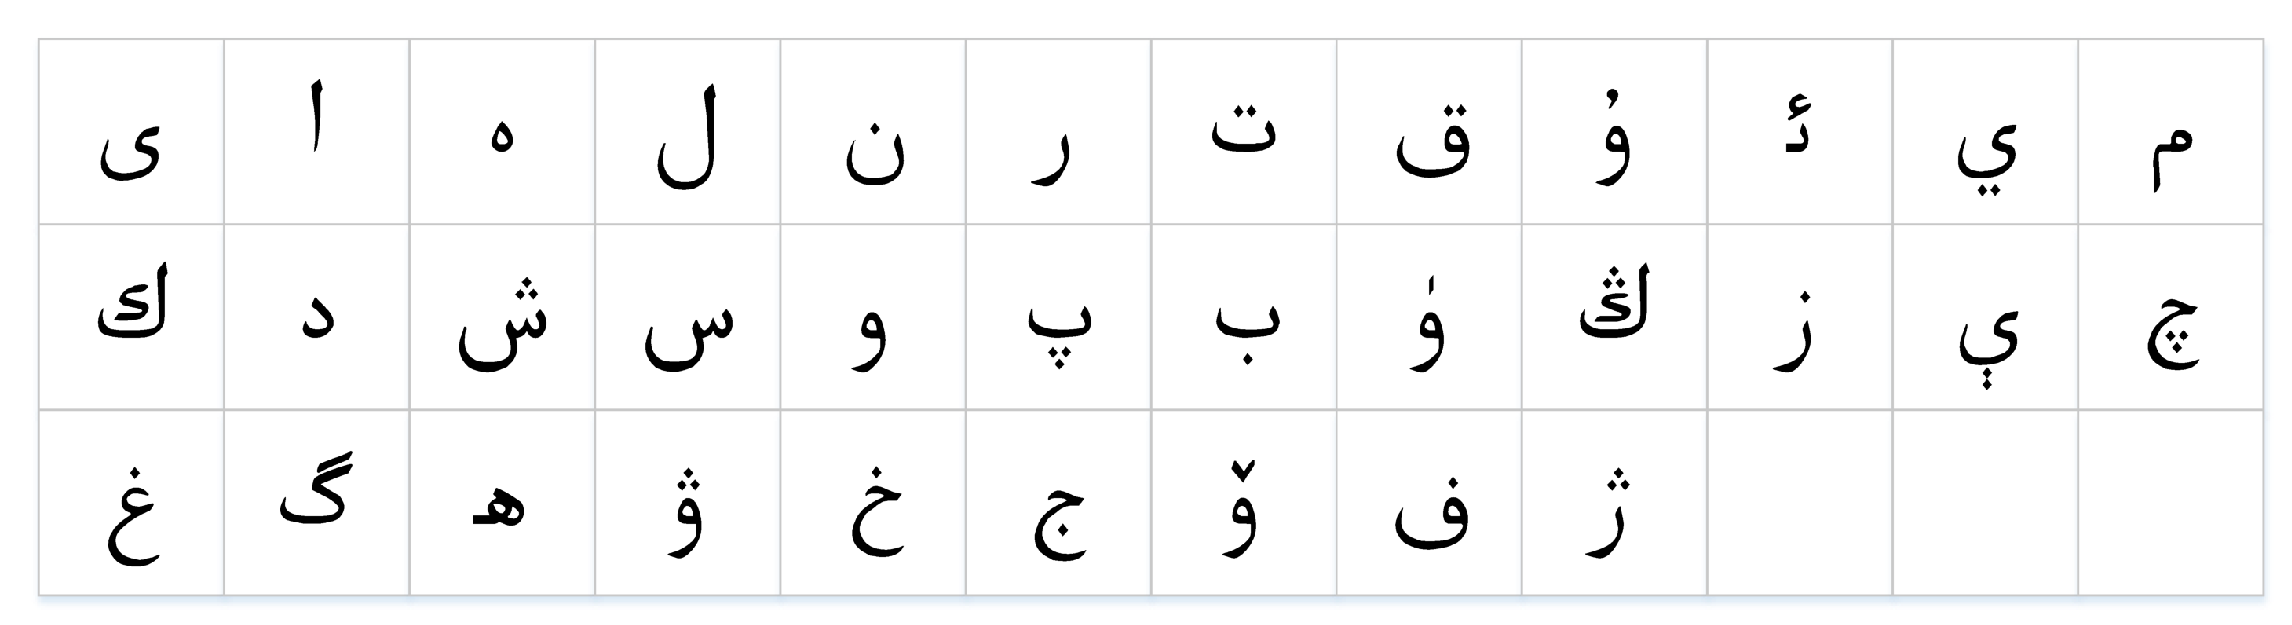This screenshot has width=2292, height=625.
Task: Choose the letter س (seen) cell
Action: click(688, 317)
